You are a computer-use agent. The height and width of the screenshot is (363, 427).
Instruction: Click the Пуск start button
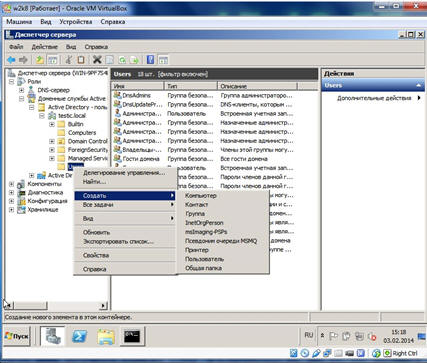17,336
